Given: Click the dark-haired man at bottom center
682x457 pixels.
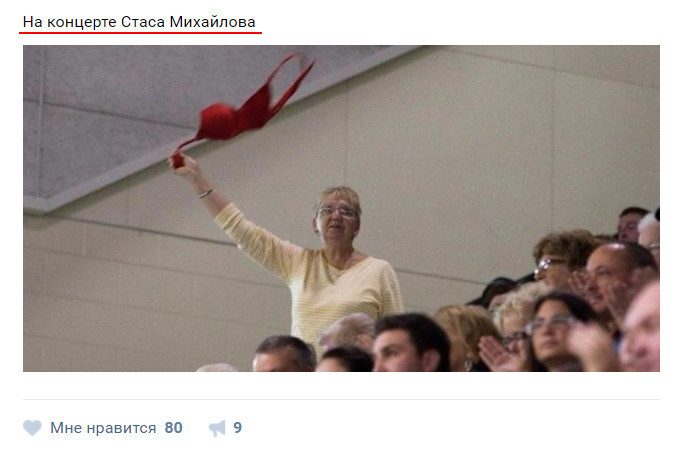Looking at the screenshot, I should click(409, 344).
